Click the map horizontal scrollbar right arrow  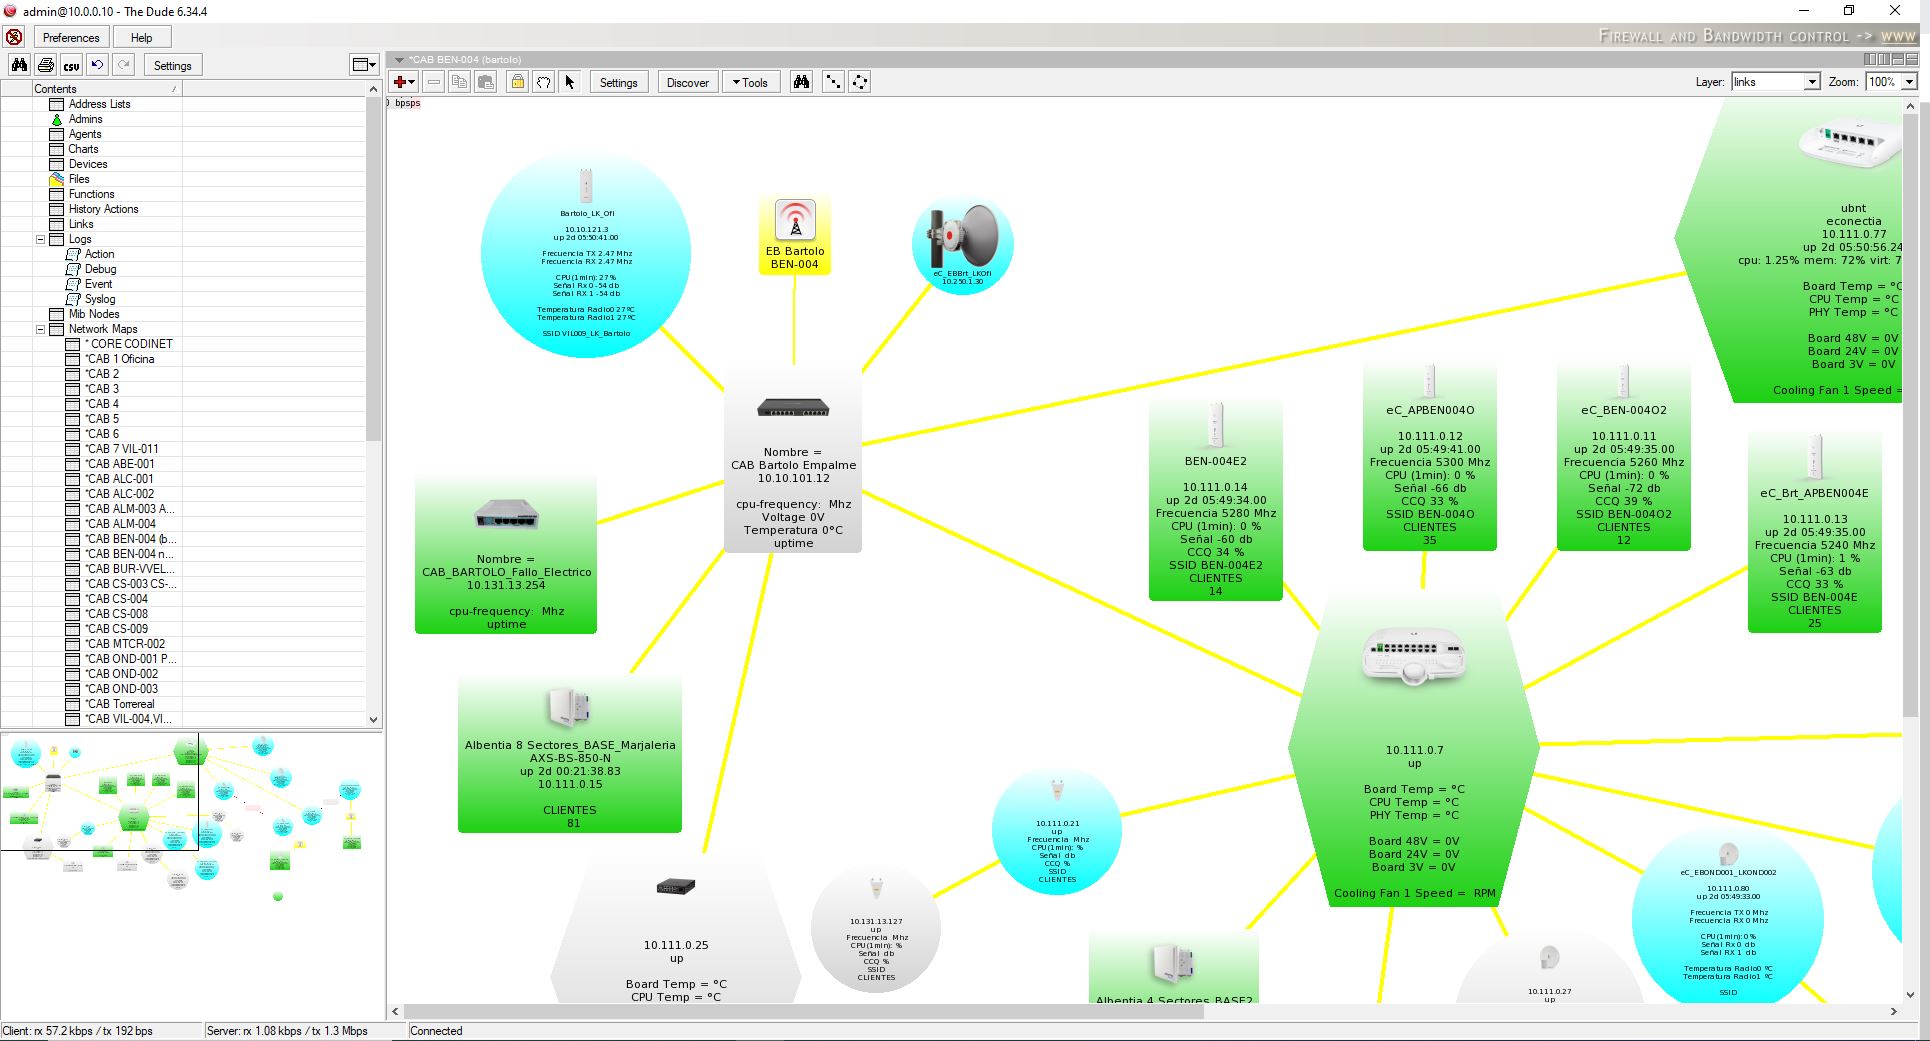1893,1012
